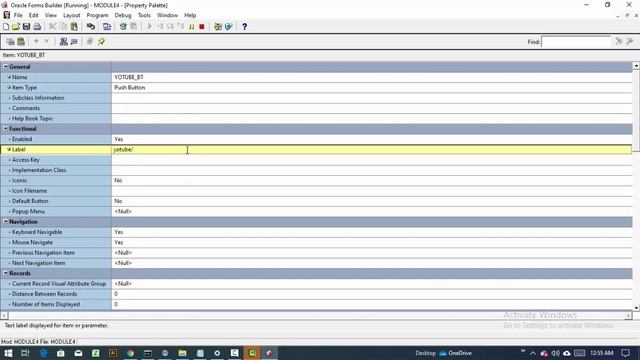Image resolution: width=640 pixels, height=360 pixels.
Task: Click the Copy Properties icon in the palette toolbar
Action: point(10,42)
